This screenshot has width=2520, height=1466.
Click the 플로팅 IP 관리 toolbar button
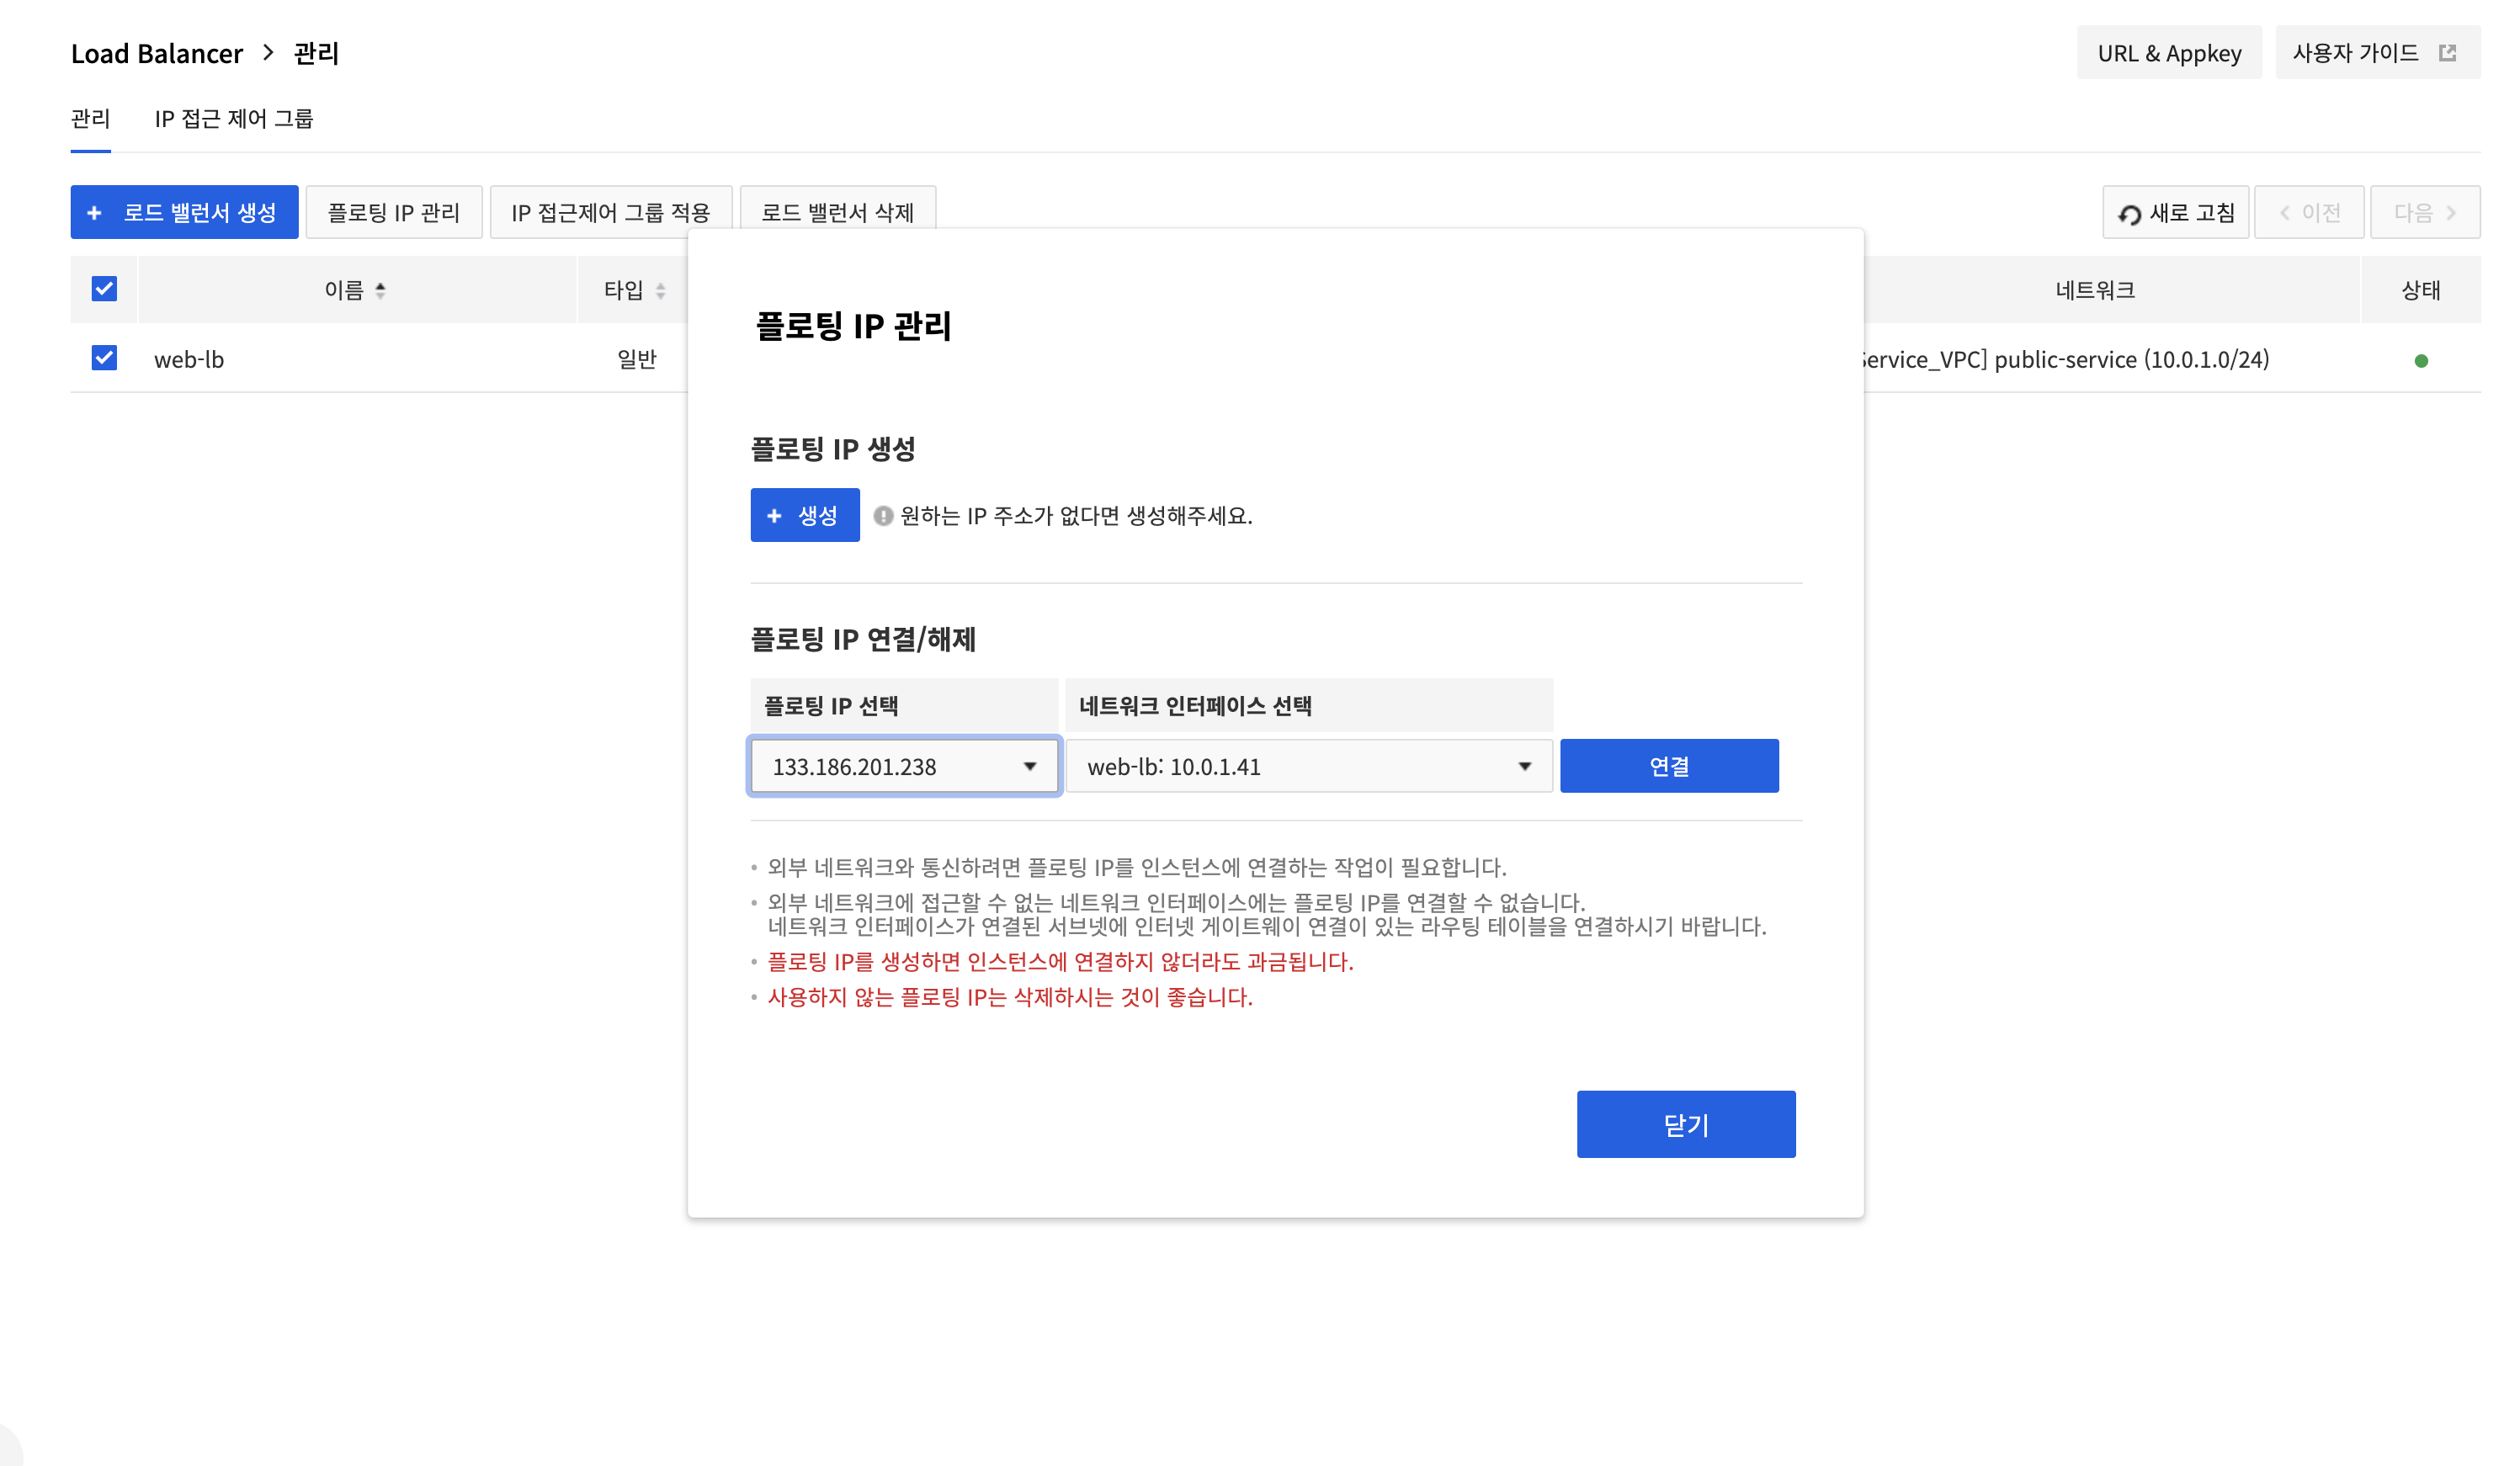click(x=394, y=212)
